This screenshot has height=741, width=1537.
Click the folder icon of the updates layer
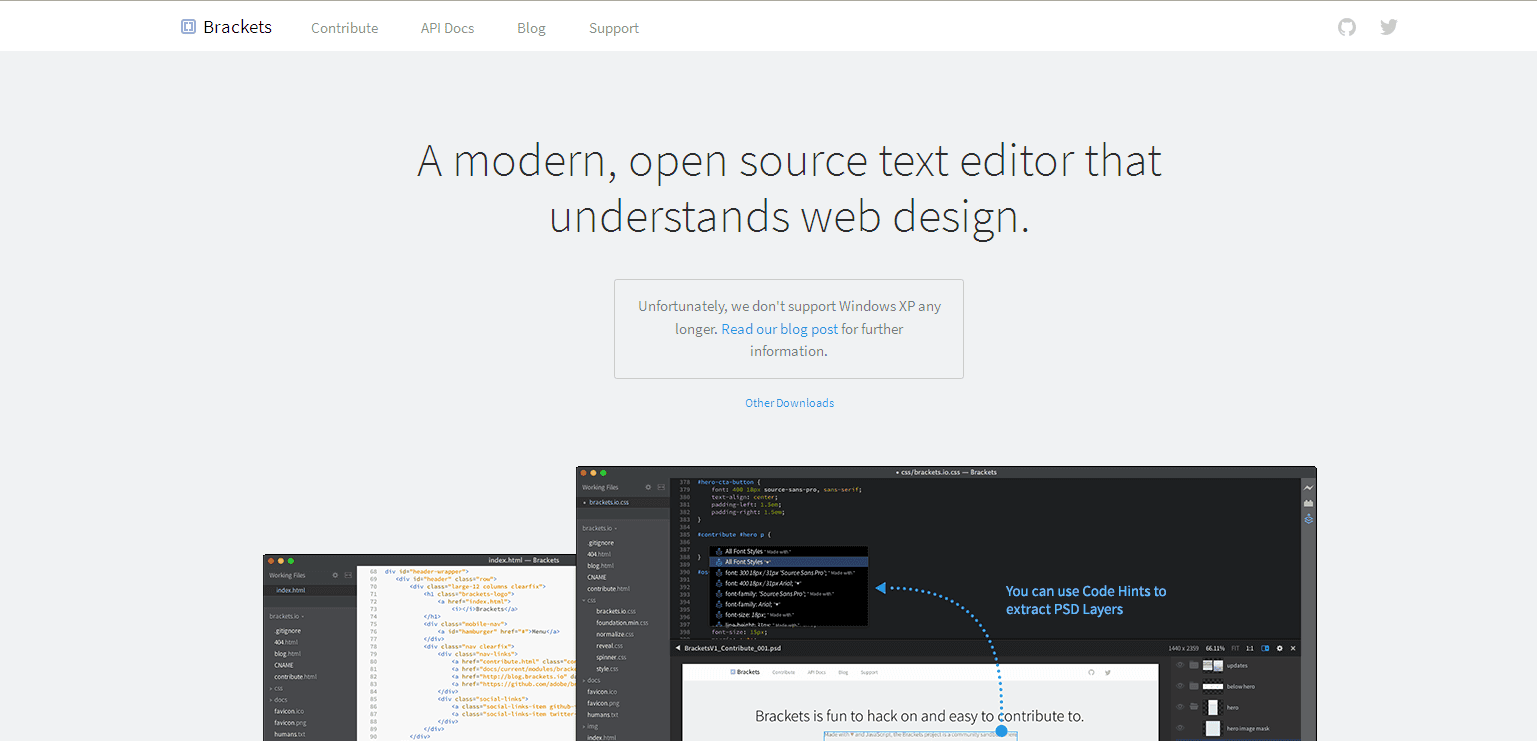pyautogui.click(x=1193, y=665)
